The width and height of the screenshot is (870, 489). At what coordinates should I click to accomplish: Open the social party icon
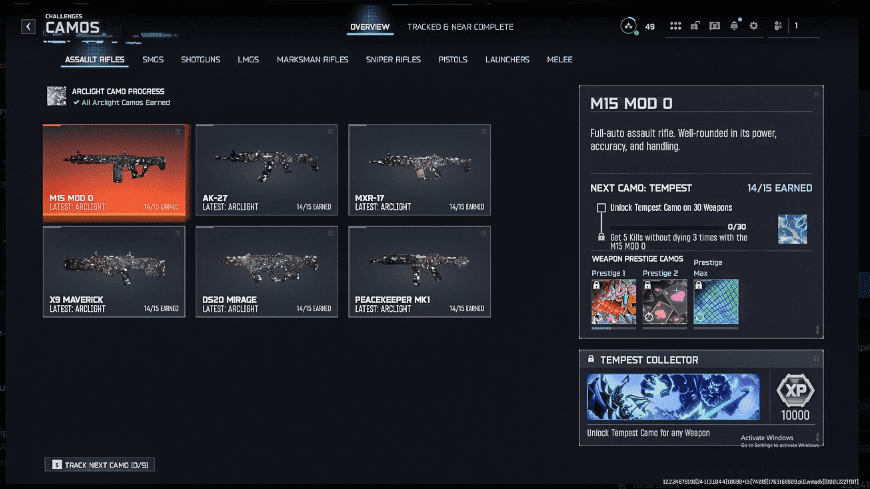(x=779, y=26)
